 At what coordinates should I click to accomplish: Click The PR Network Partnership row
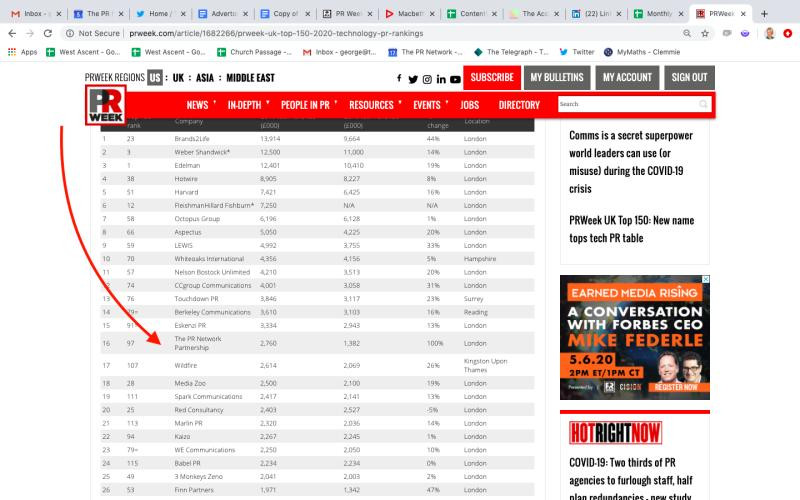(317, 343)
